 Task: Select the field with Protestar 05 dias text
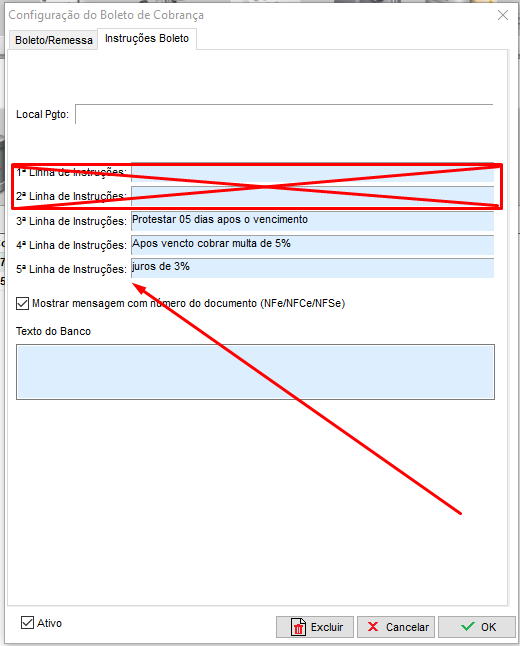pyautogui.click(x=312, y=221)
